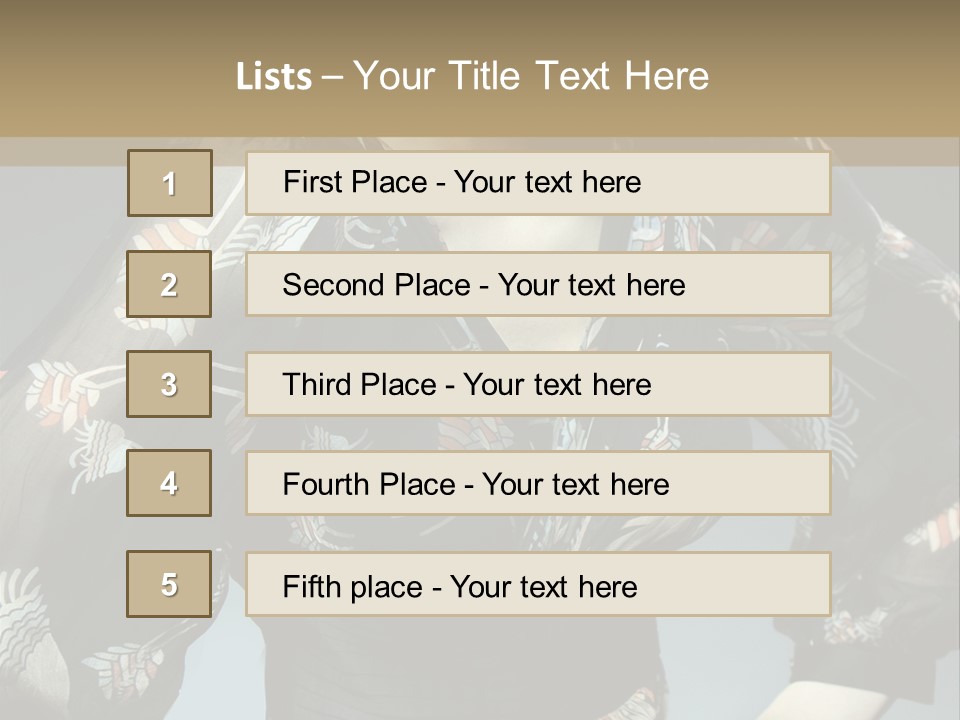Click "Your text here" in First Place row
Viewport: 960px width, 720px height.
click(547, 182)
